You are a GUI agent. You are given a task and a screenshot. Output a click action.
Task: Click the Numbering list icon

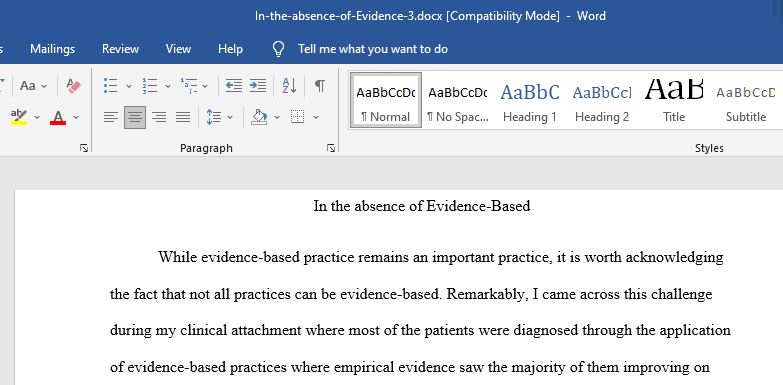click(x=149, y=86)
